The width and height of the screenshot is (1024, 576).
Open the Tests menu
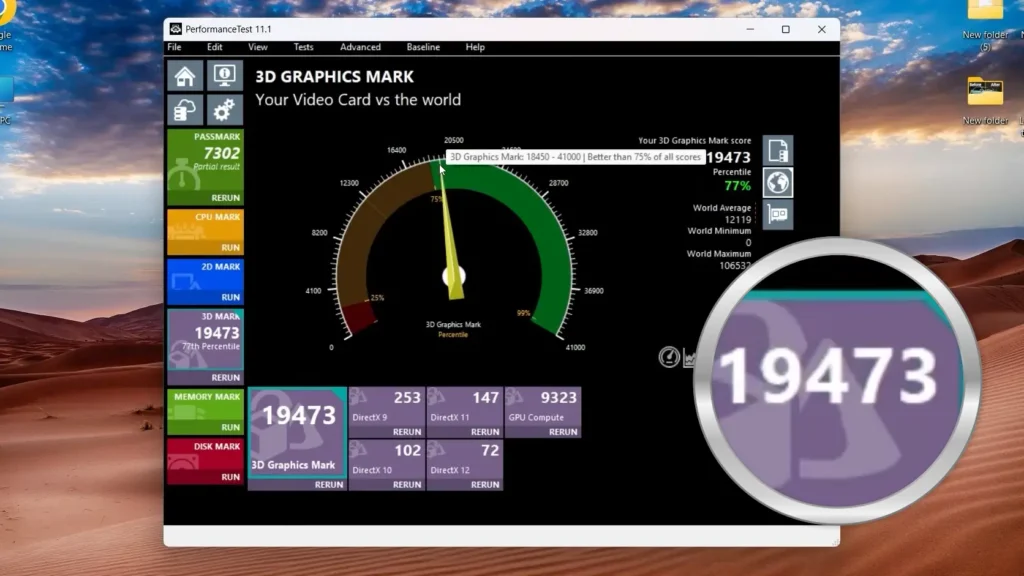pyautogui.click(x=303, y=47)
